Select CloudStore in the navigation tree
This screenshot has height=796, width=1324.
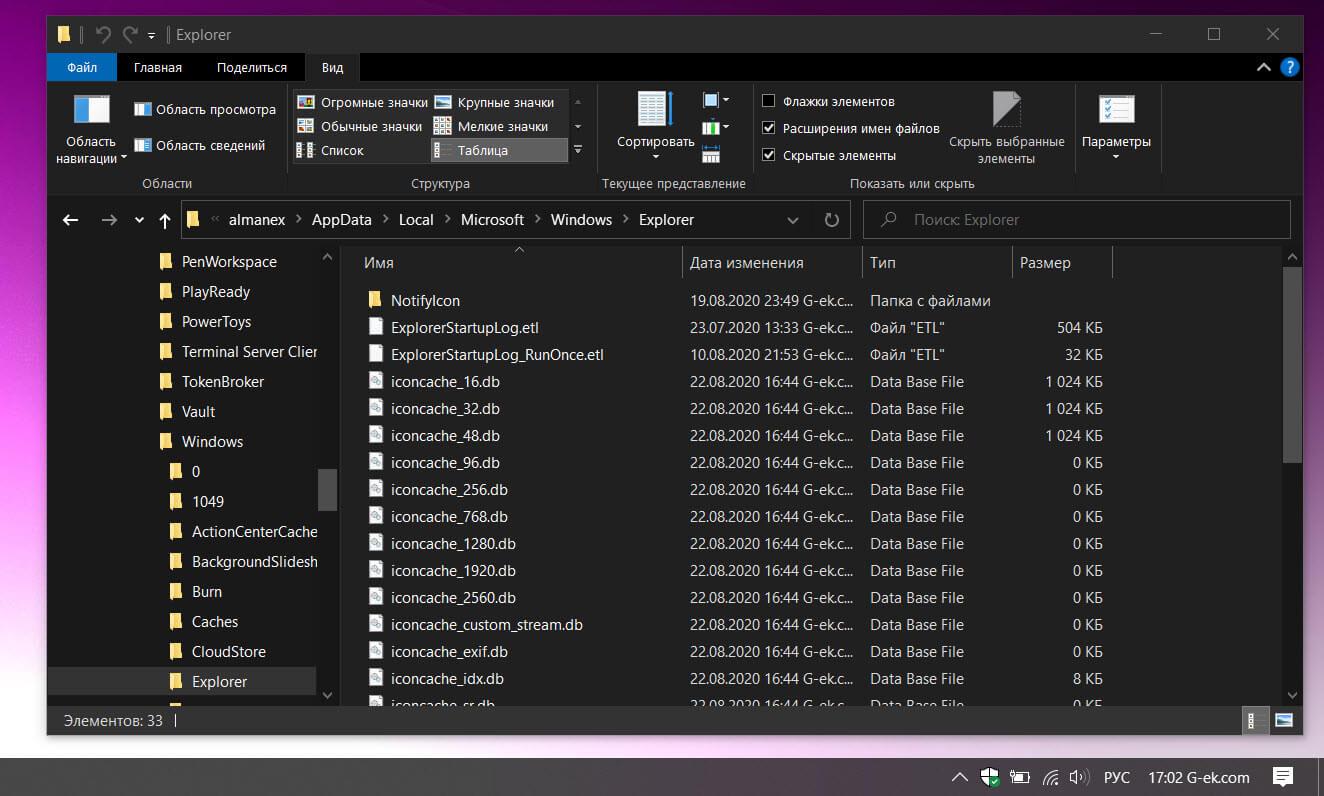click(x=229, y=651)
